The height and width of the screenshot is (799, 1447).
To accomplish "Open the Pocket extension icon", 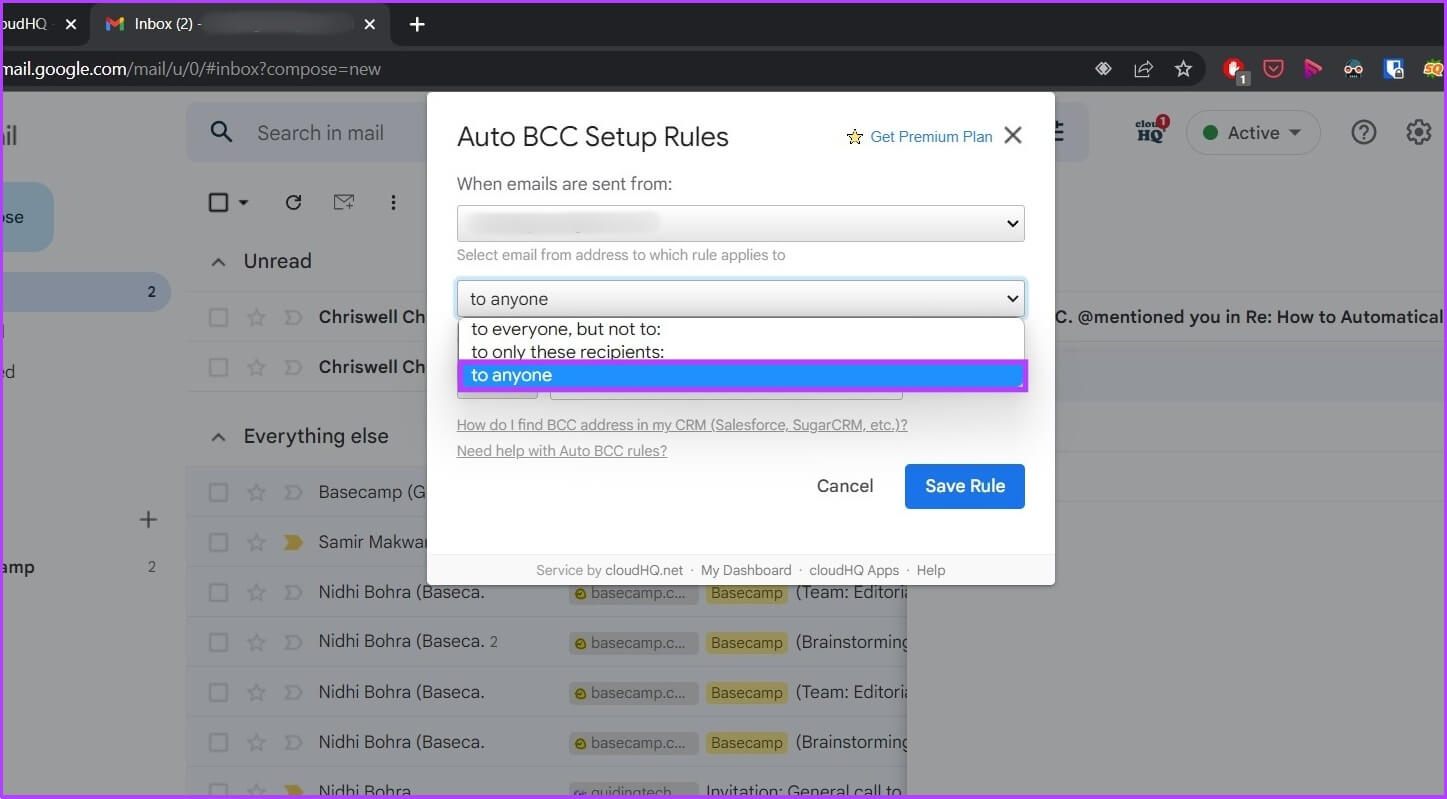I will 1273,69.
